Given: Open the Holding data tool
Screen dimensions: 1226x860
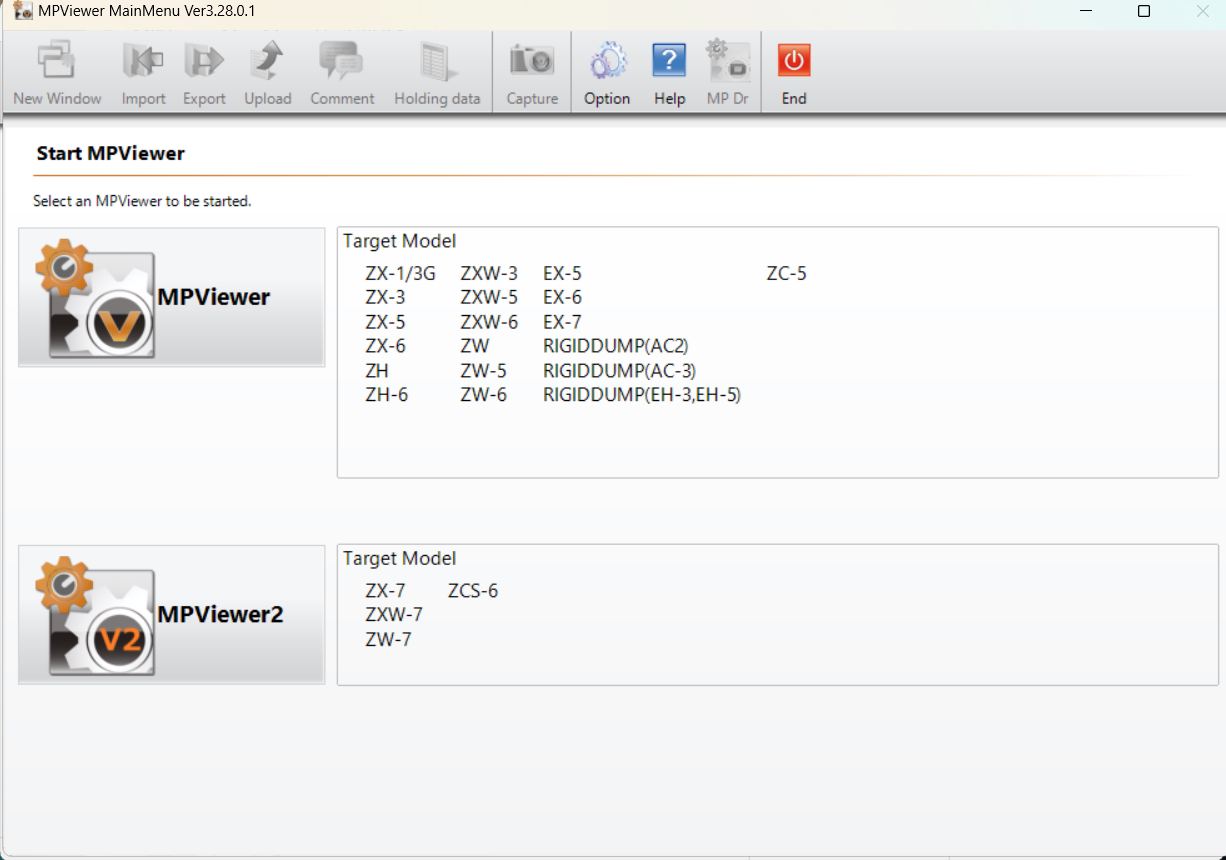Looking at the screenshot, I should click(x=436, y=60).
